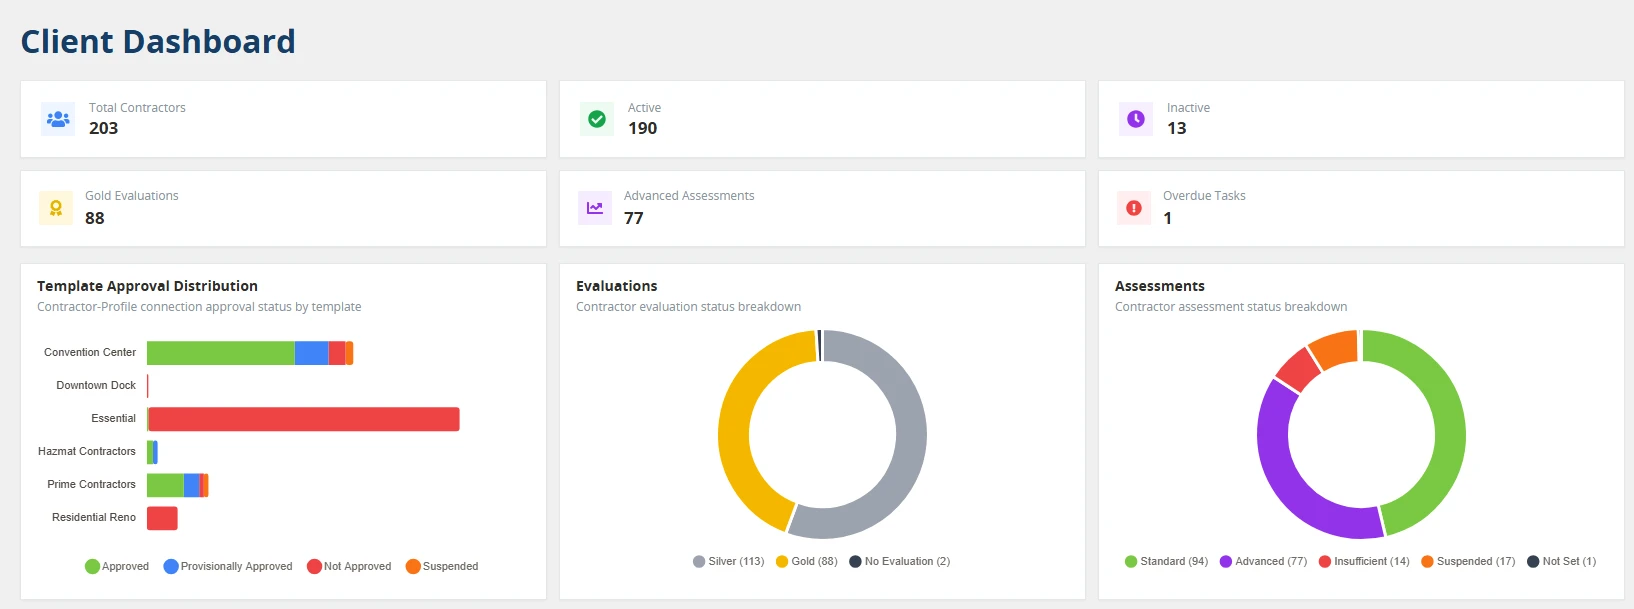The width and height of the screenshot is (1634, 609).
Task: Click the Convention Center axis label
Action: click(x=90, y=352)
